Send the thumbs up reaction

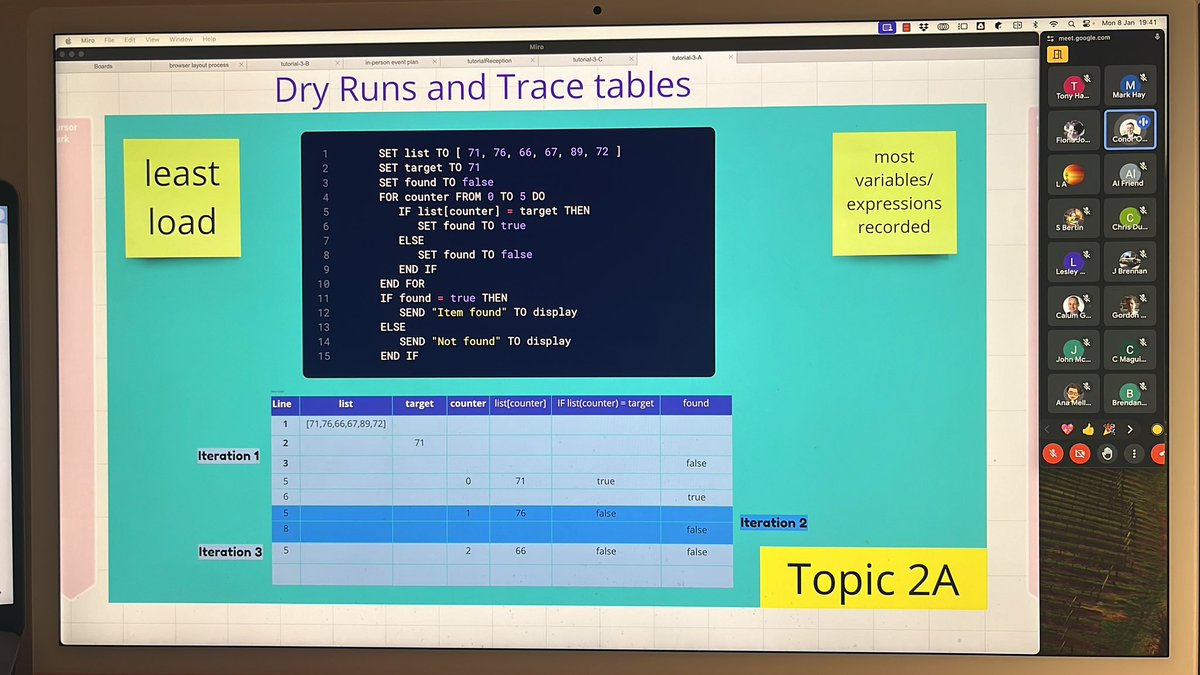1088,428
